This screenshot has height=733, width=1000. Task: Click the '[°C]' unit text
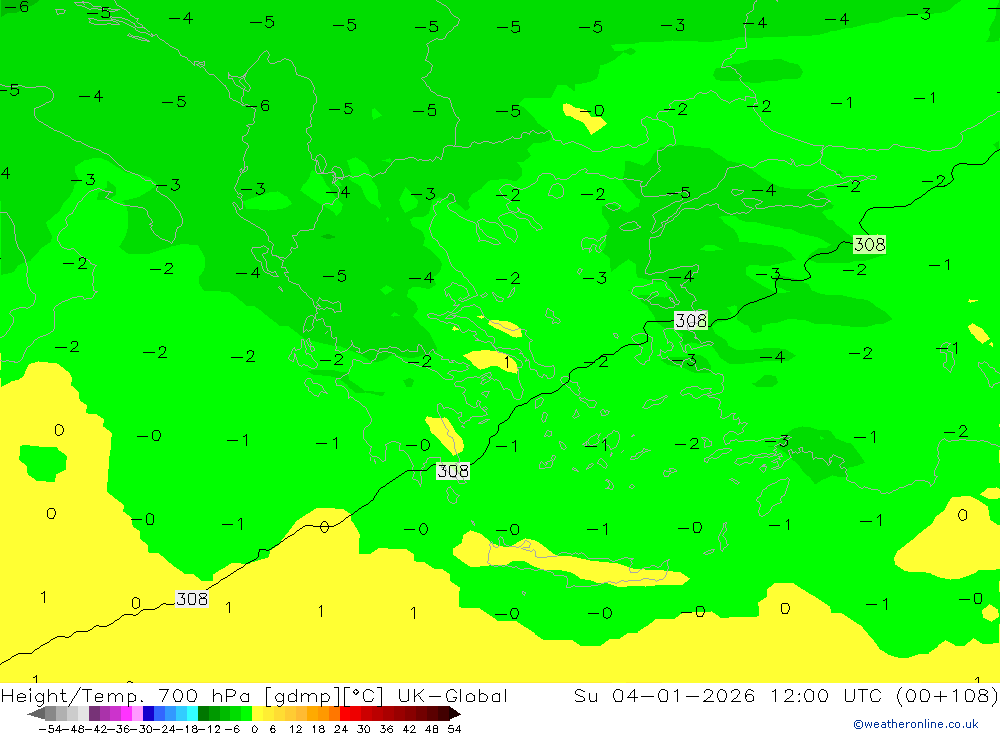point(364,696)
